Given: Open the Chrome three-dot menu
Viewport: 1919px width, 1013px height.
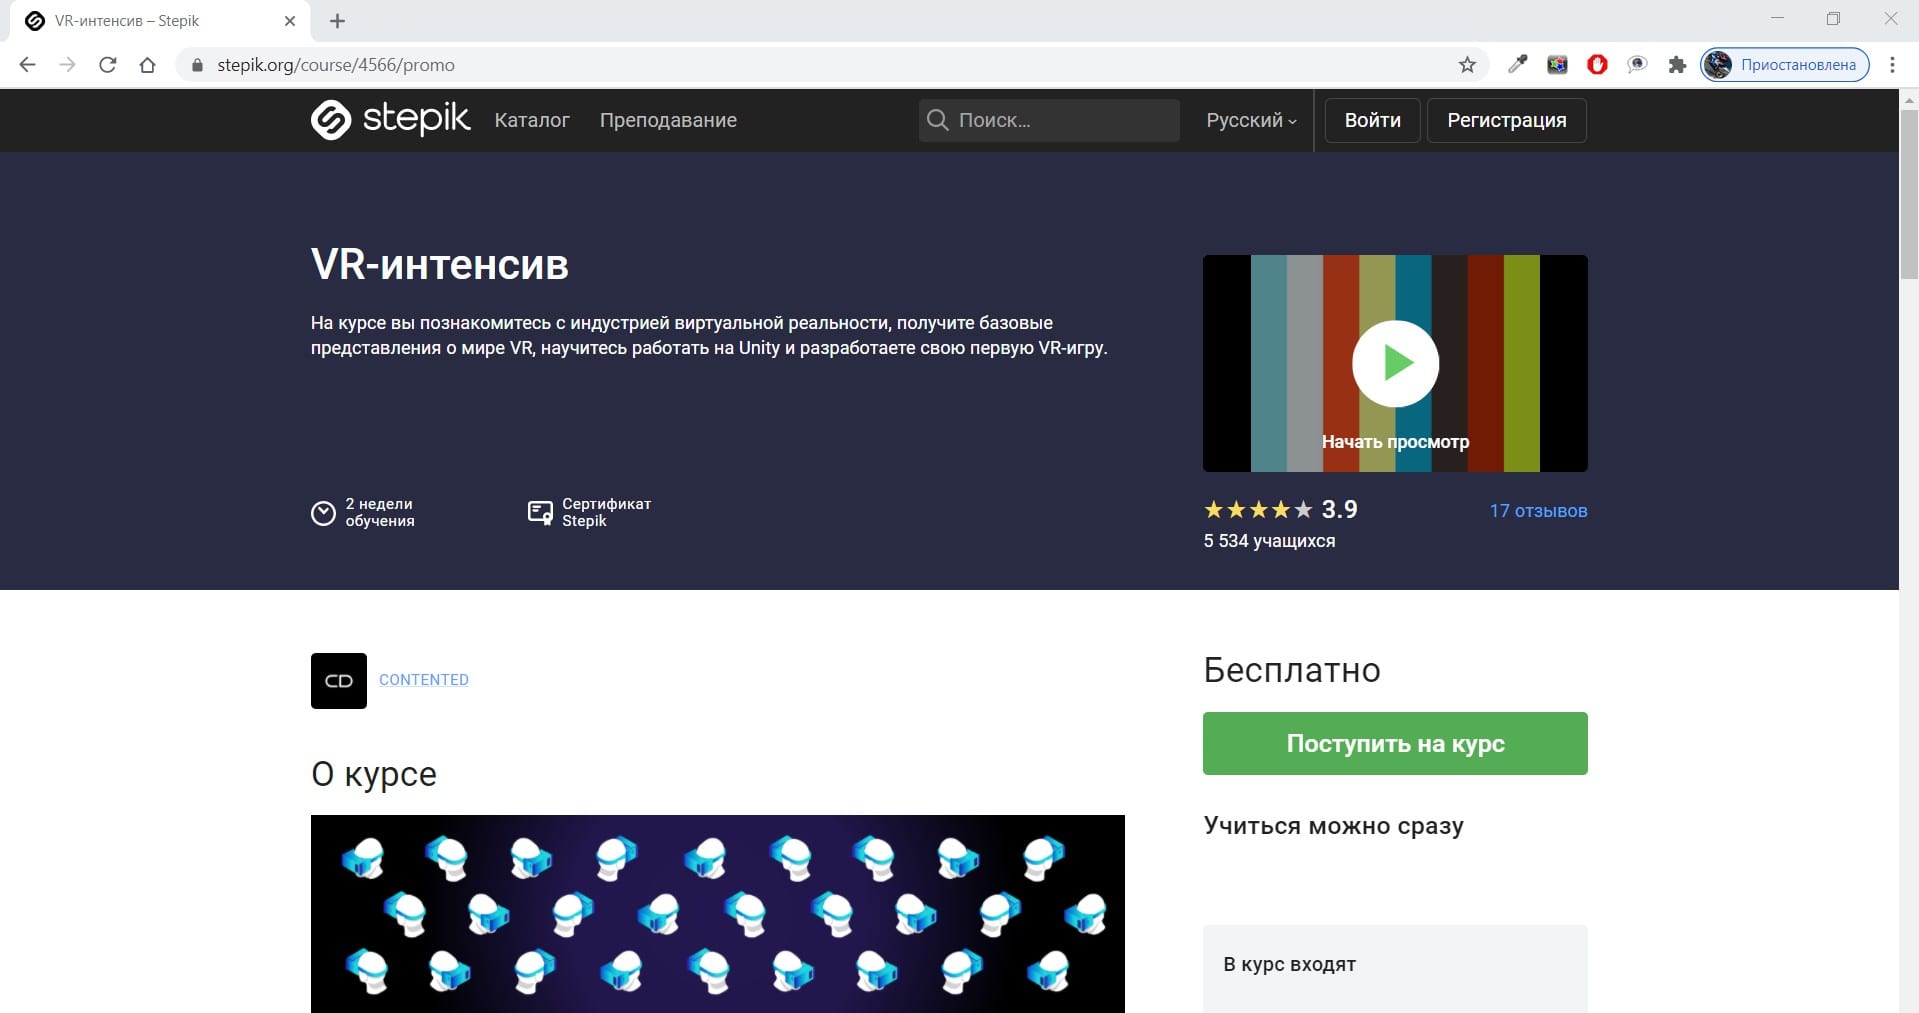Looking at the screenshot, I should point(1892,65).
